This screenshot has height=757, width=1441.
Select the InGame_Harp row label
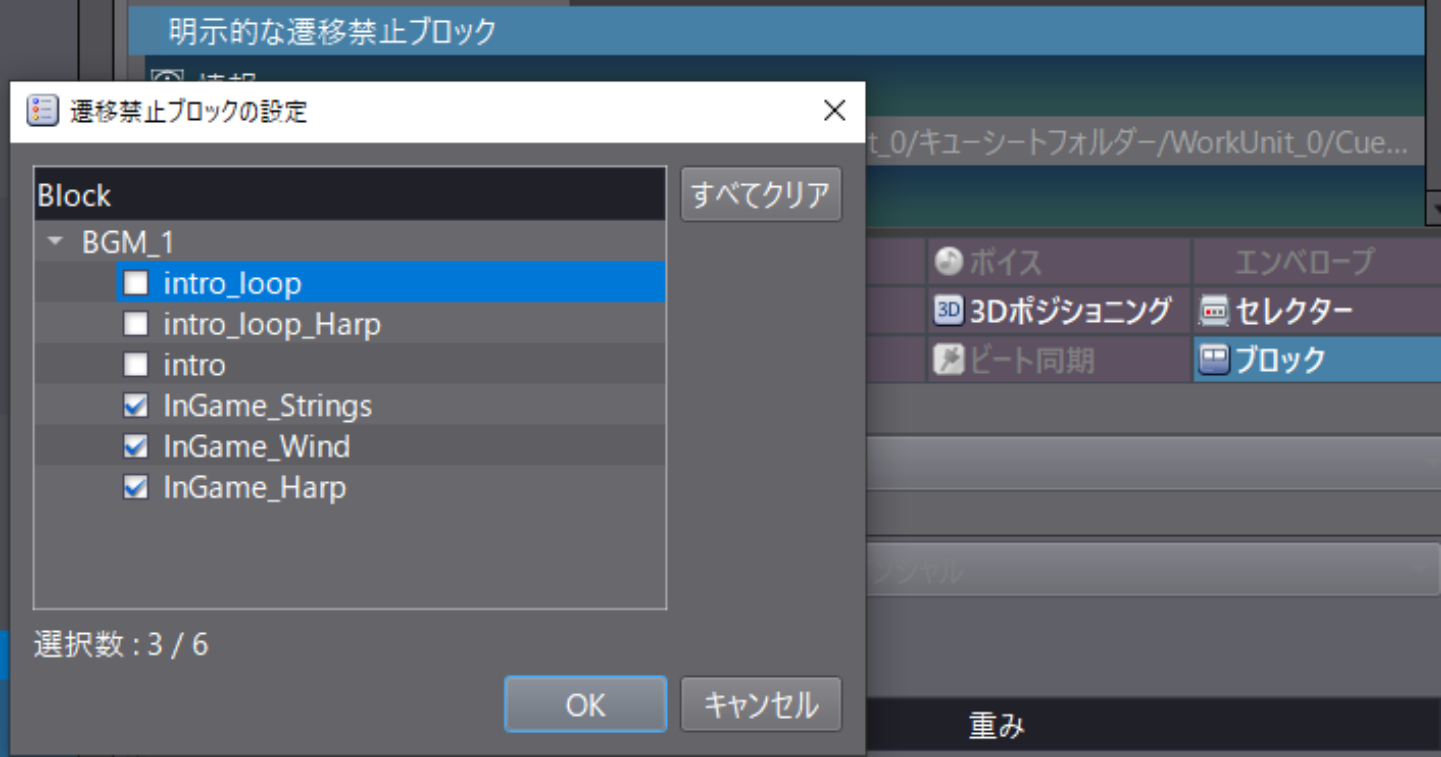[x=254, y=487]
